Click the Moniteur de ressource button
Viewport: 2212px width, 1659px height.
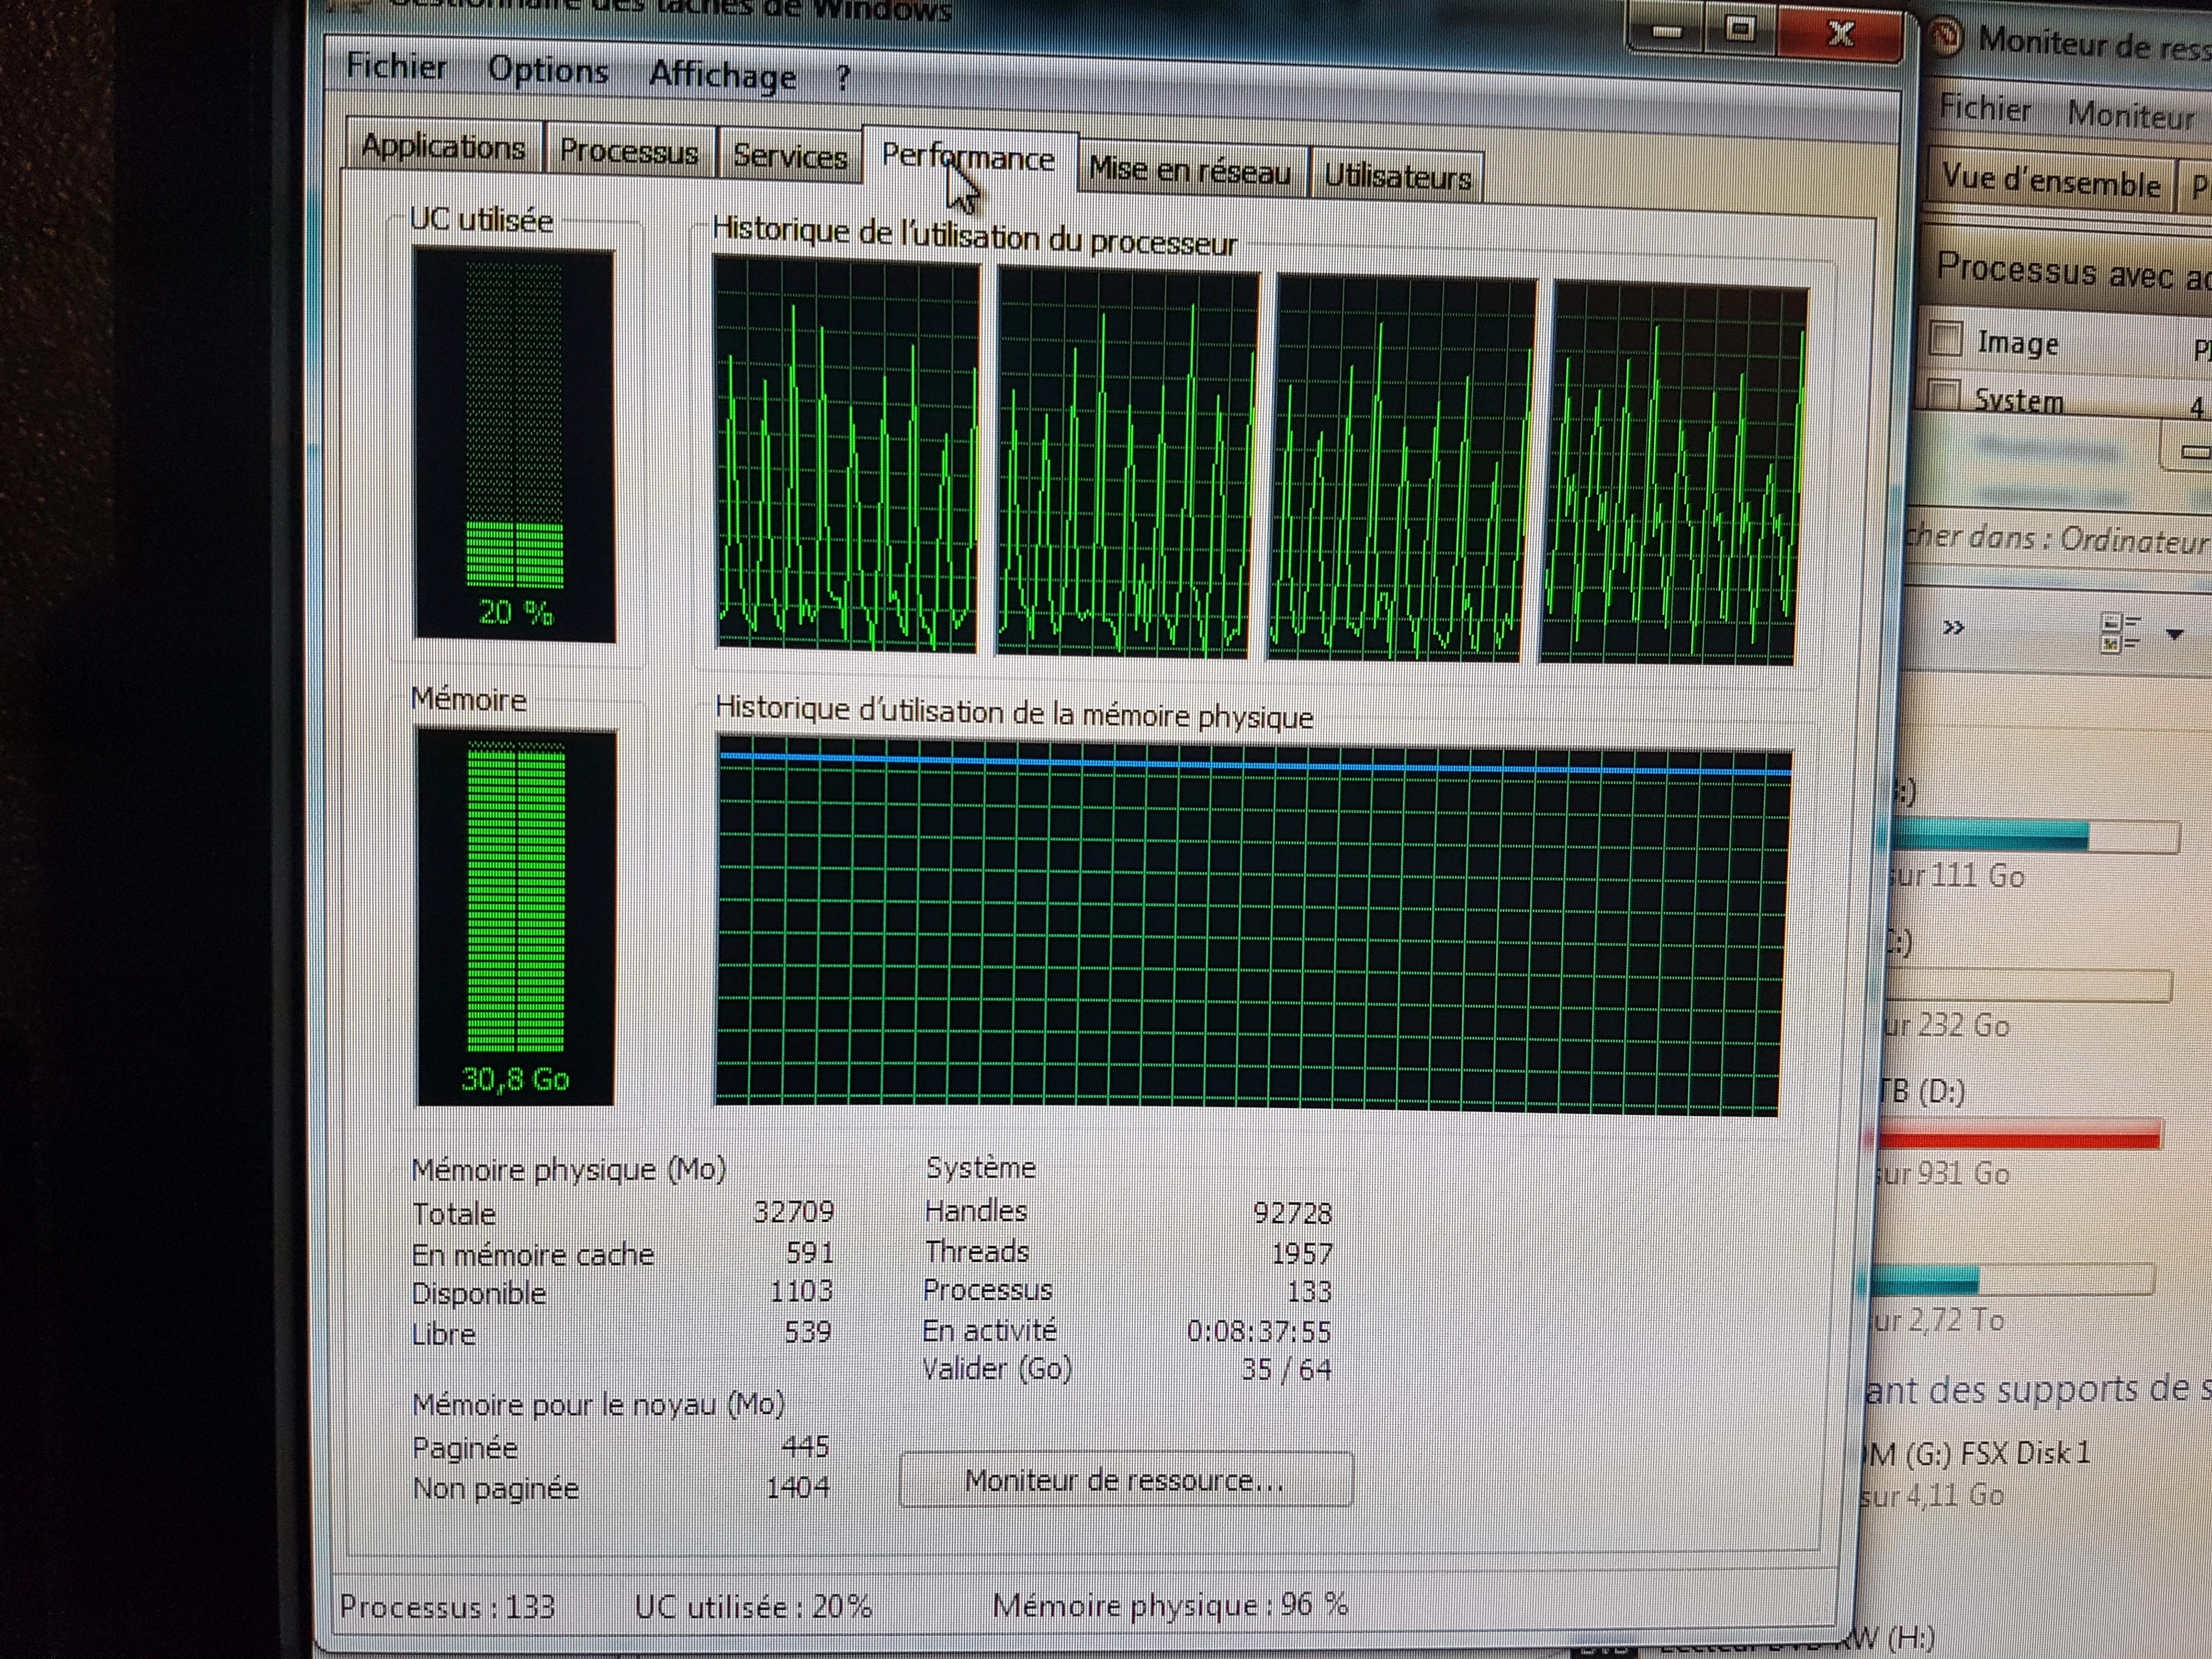click(x=1125, y=1480)
